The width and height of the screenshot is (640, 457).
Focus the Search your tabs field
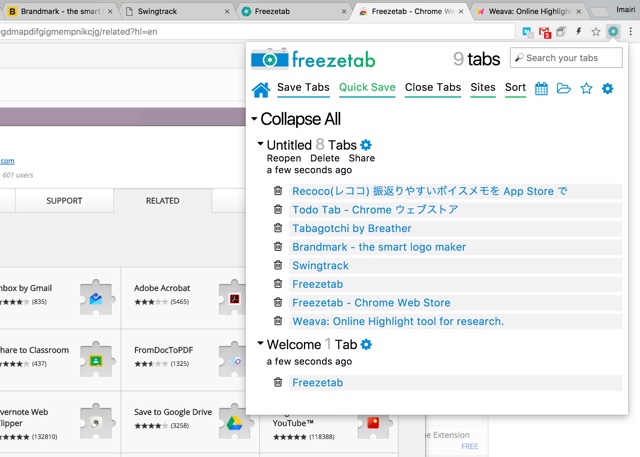[566, 58]
